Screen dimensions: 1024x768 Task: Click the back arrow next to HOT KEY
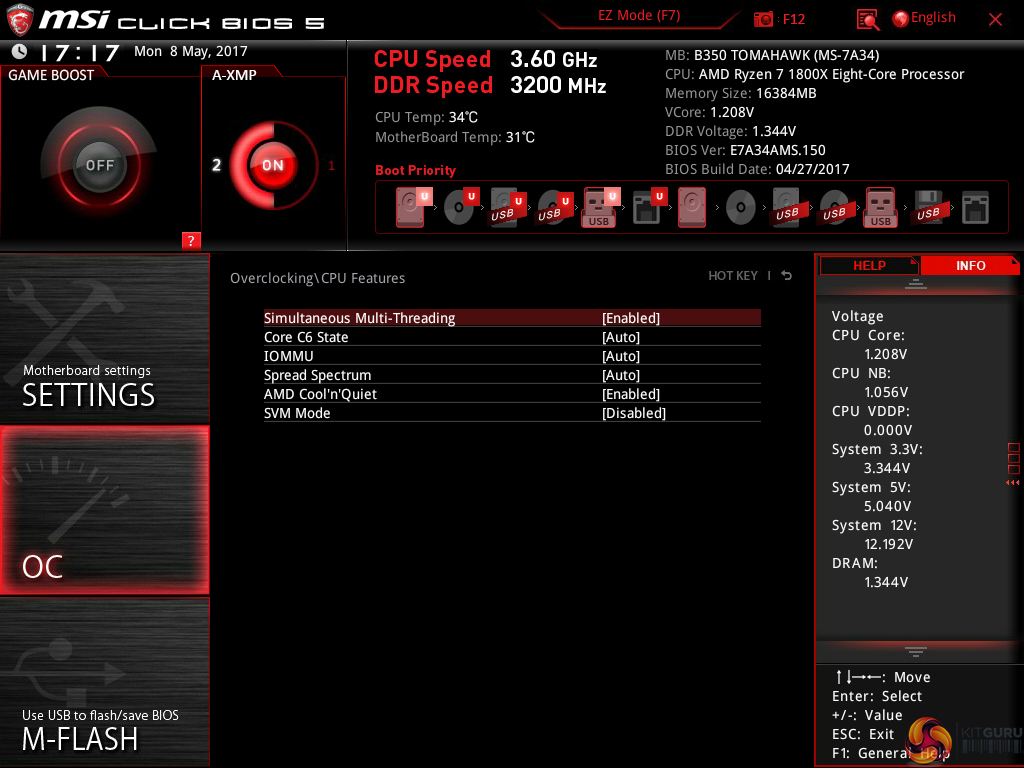[x=787, y=276]
